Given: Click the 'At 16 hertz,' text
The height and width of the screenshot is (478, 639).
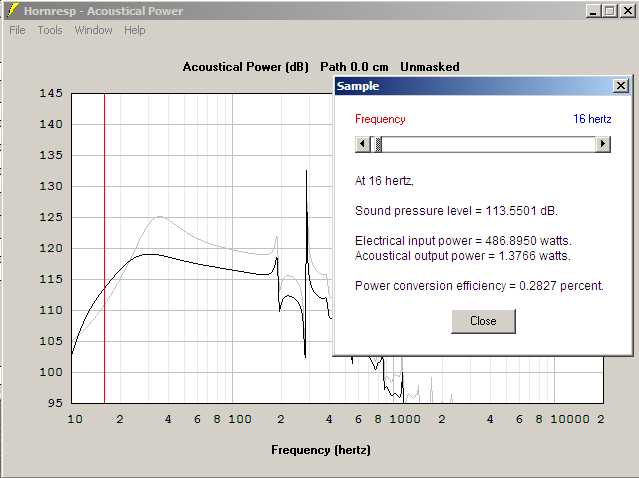Looking at the screenshot, I should [384, 181].
